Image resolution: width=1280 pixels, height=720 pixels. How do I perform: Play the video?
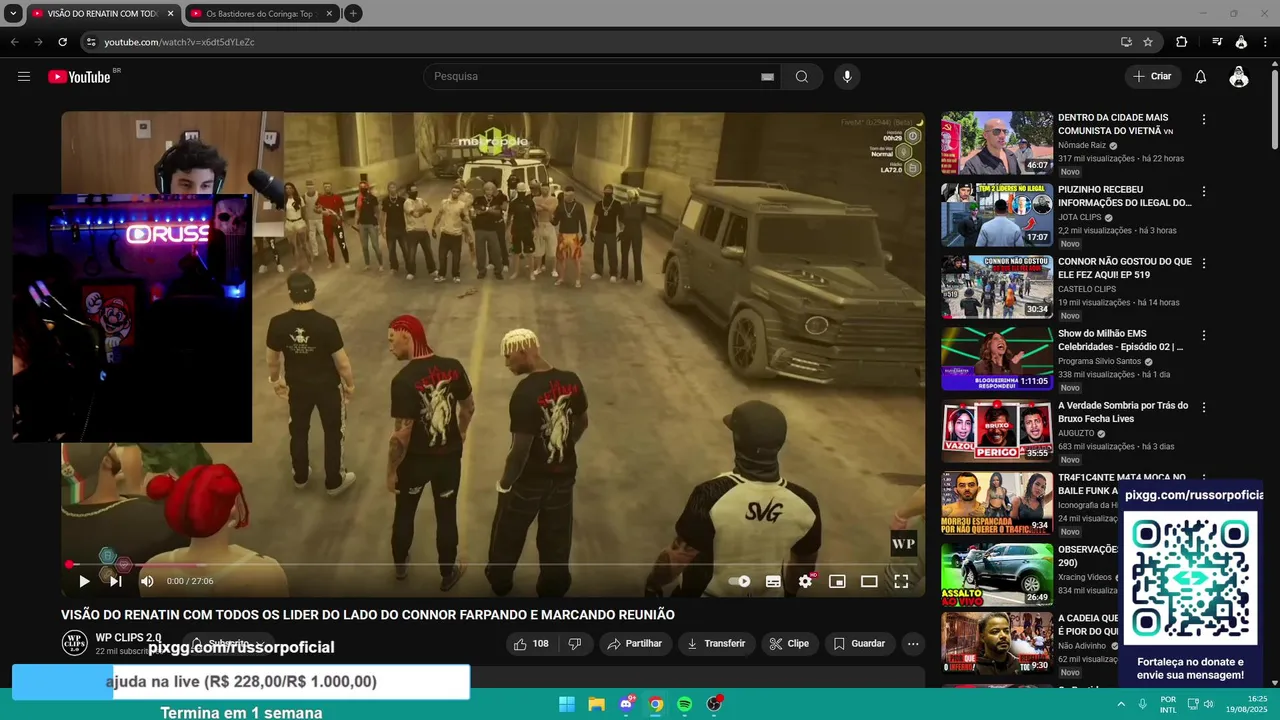(84, 581)
